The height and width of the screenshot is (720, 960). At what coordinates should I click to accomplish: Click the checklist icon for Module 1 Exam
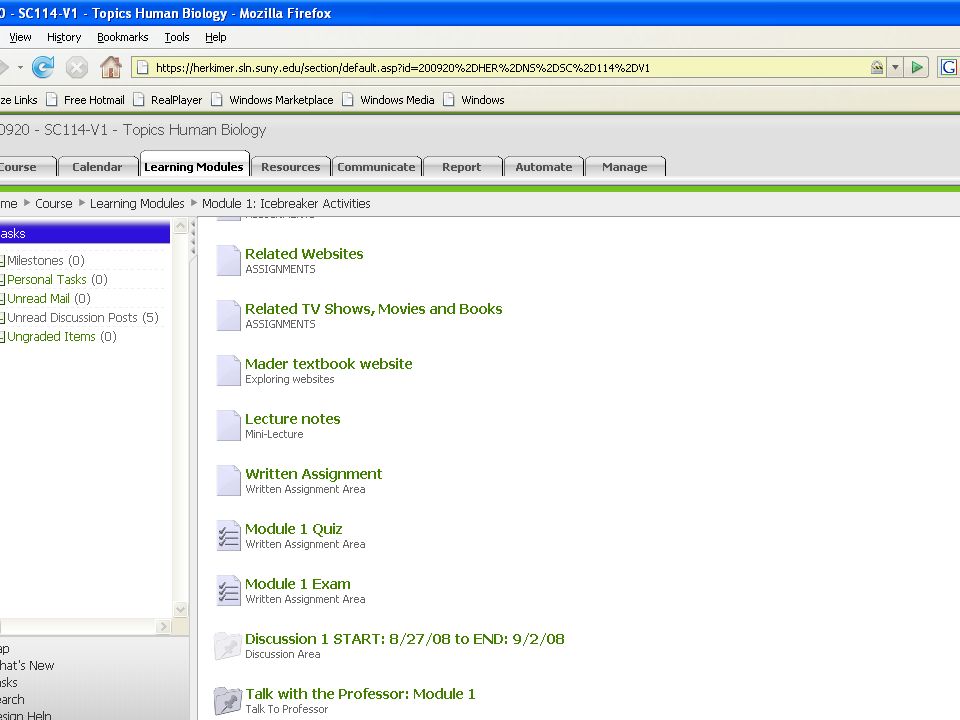[x=228, y=591]
